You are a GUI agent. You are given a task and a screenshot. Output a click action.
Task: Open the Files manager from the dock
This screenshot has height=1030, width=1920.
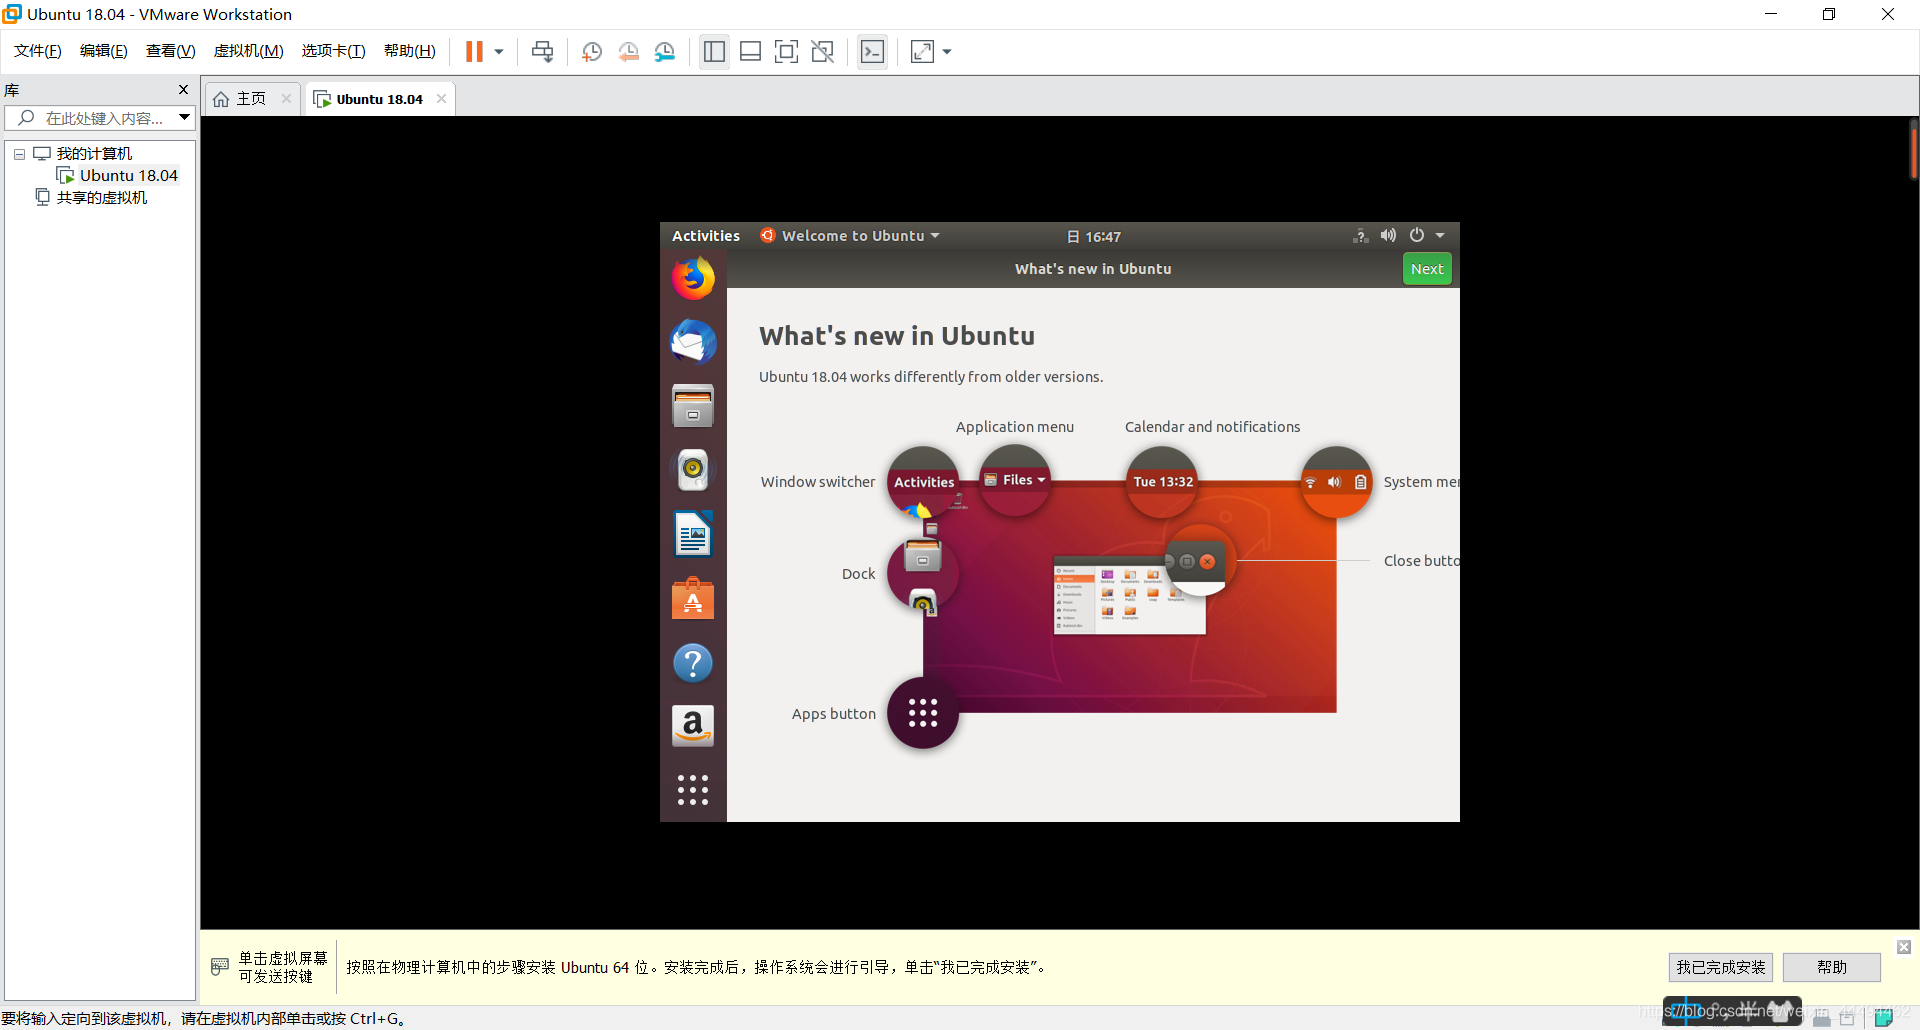[x=693, y=407]
